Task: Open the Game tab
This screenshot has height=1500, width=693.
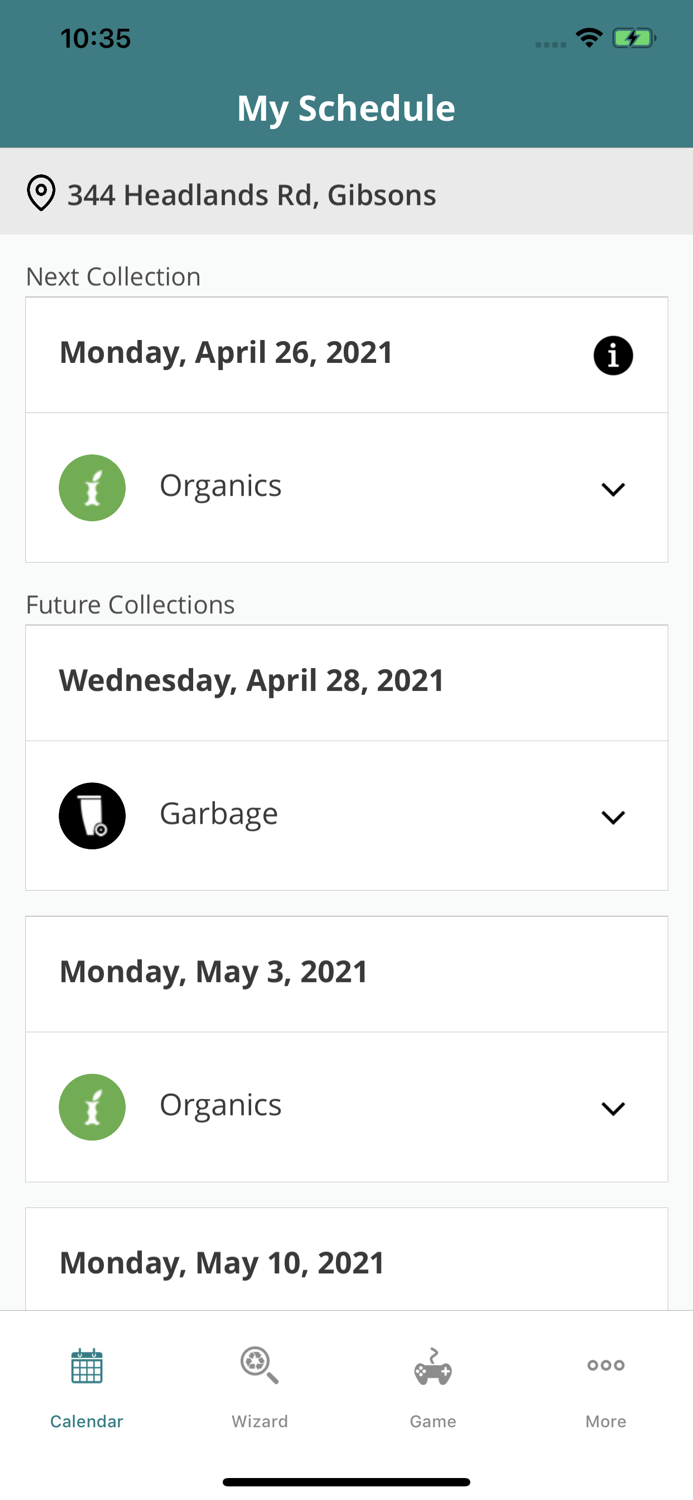Action: tap(432, 1390)
